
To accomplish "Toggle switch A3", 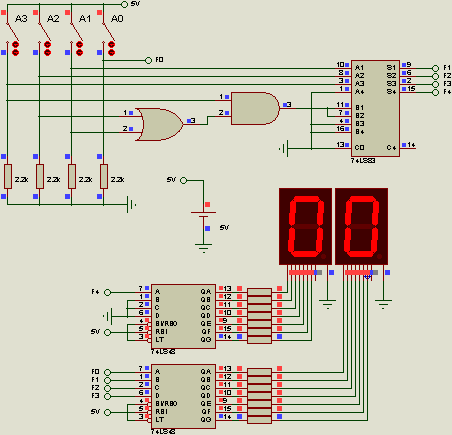I will [12, 33].
